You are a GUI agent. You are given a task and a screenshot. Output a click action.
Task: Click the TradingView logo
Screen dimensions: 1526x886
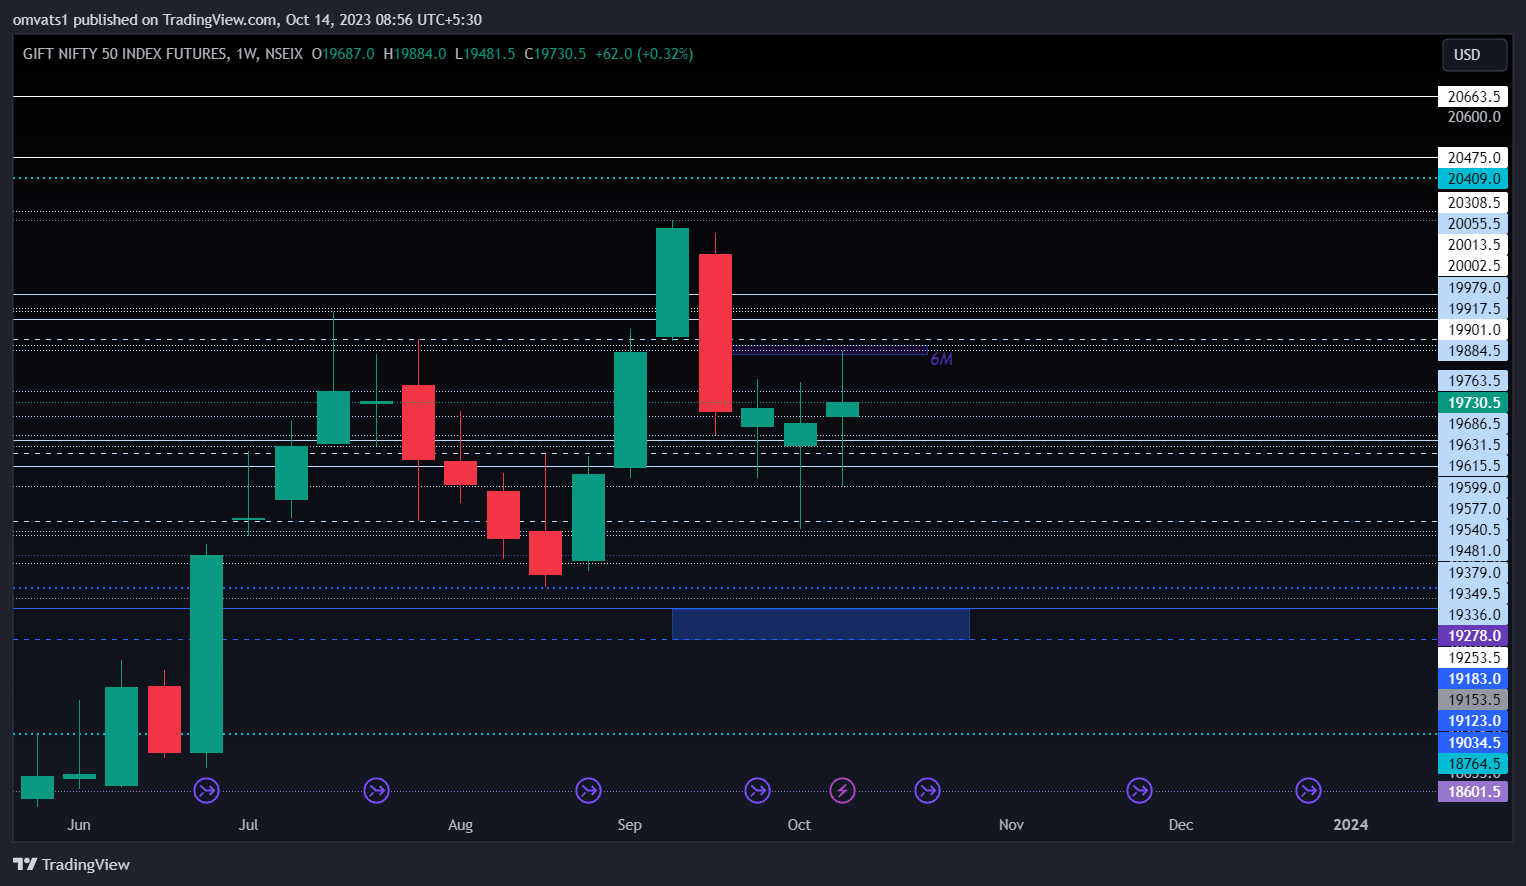point(72,865)
